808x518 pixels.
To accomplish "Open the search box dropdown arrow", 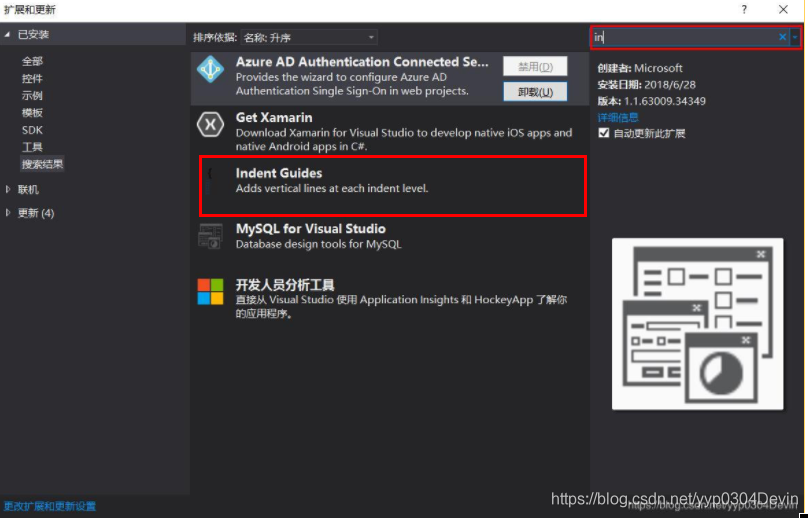I will (x=795, y=37).
